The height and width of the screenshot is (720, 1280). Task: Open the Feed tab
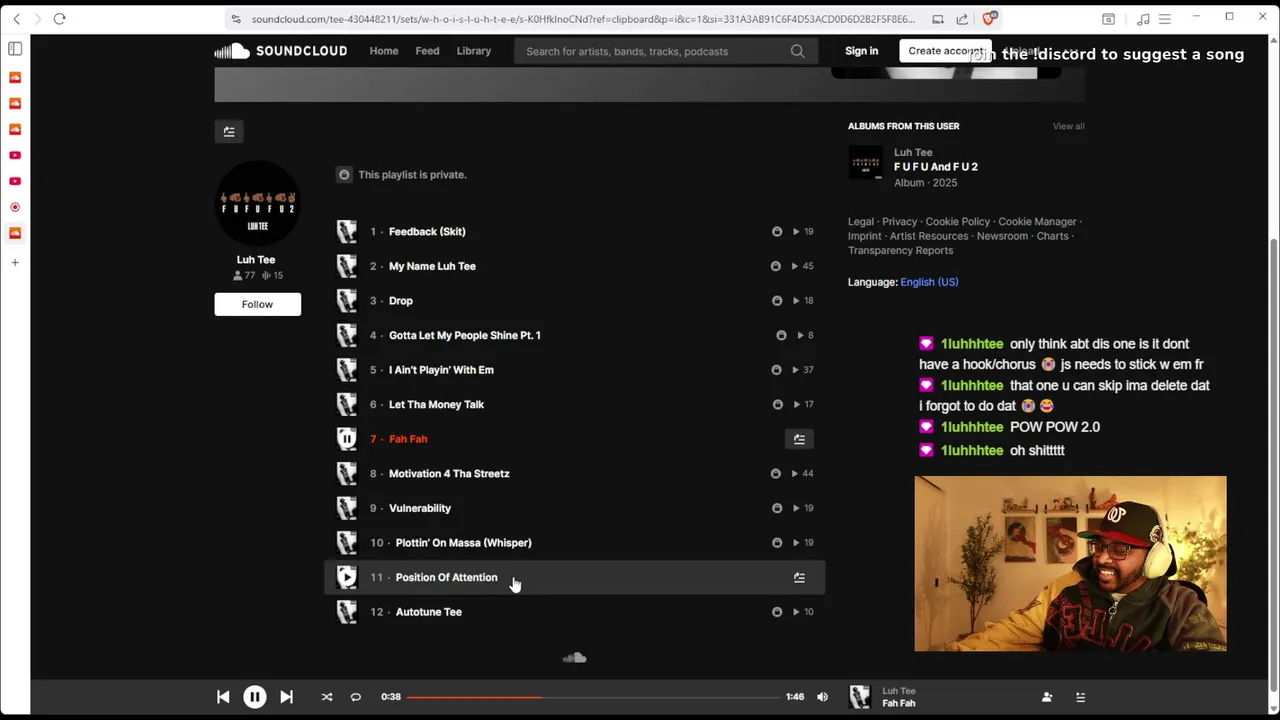[427, 51]
